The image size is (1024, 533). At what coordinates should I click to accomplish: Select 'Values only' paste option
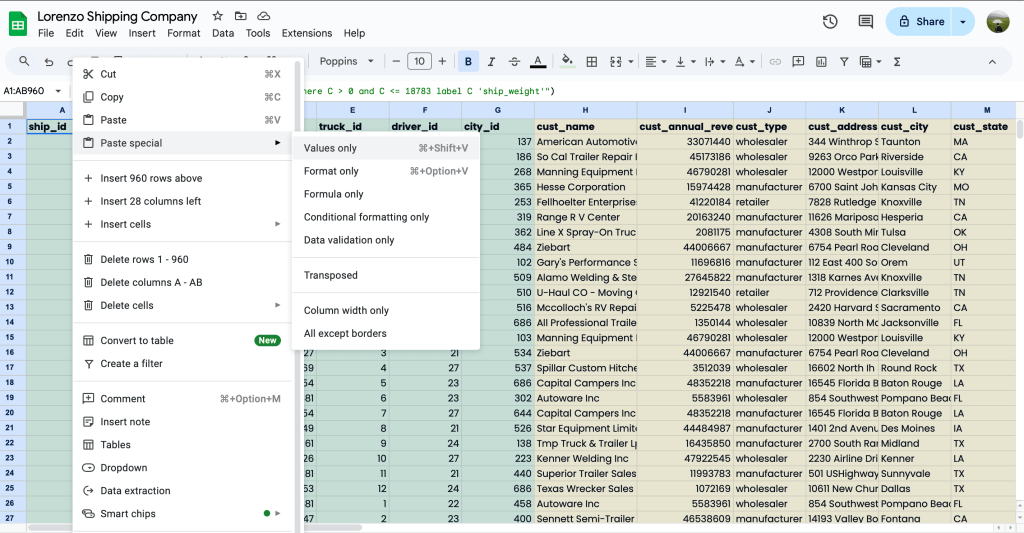(330, 148)
